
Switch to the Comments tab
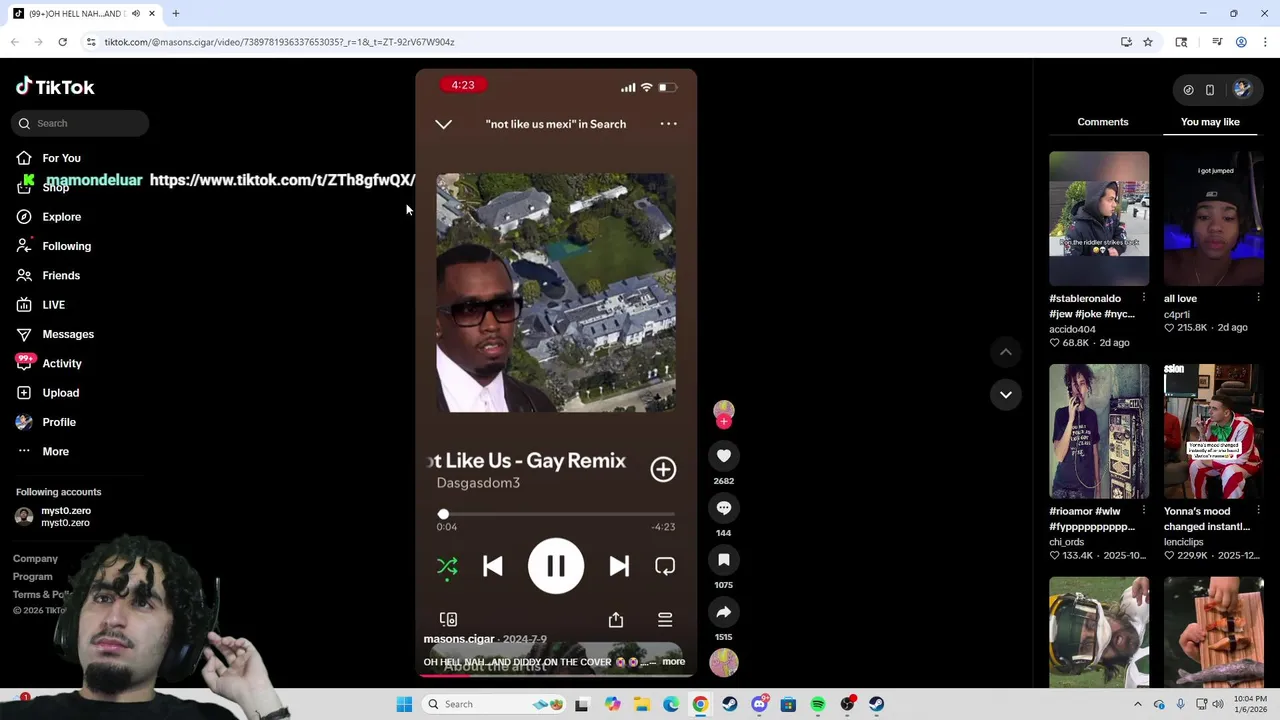tap(1102, 122)
